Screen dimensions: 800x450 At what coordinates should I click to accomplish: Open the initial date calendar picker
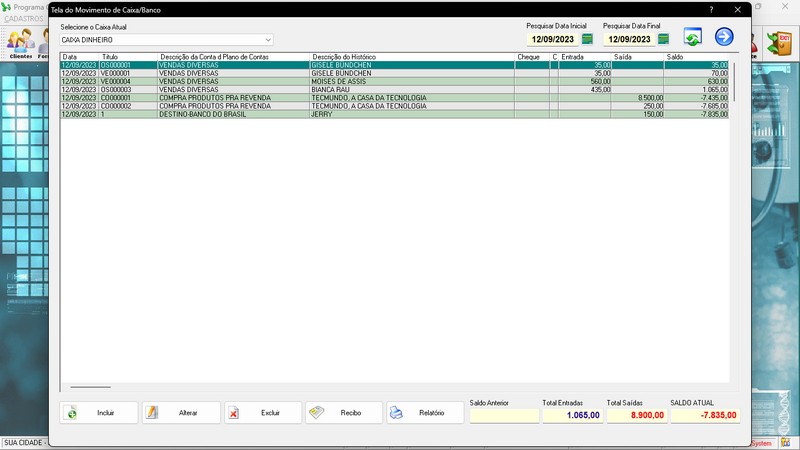(x=587, y=39)
